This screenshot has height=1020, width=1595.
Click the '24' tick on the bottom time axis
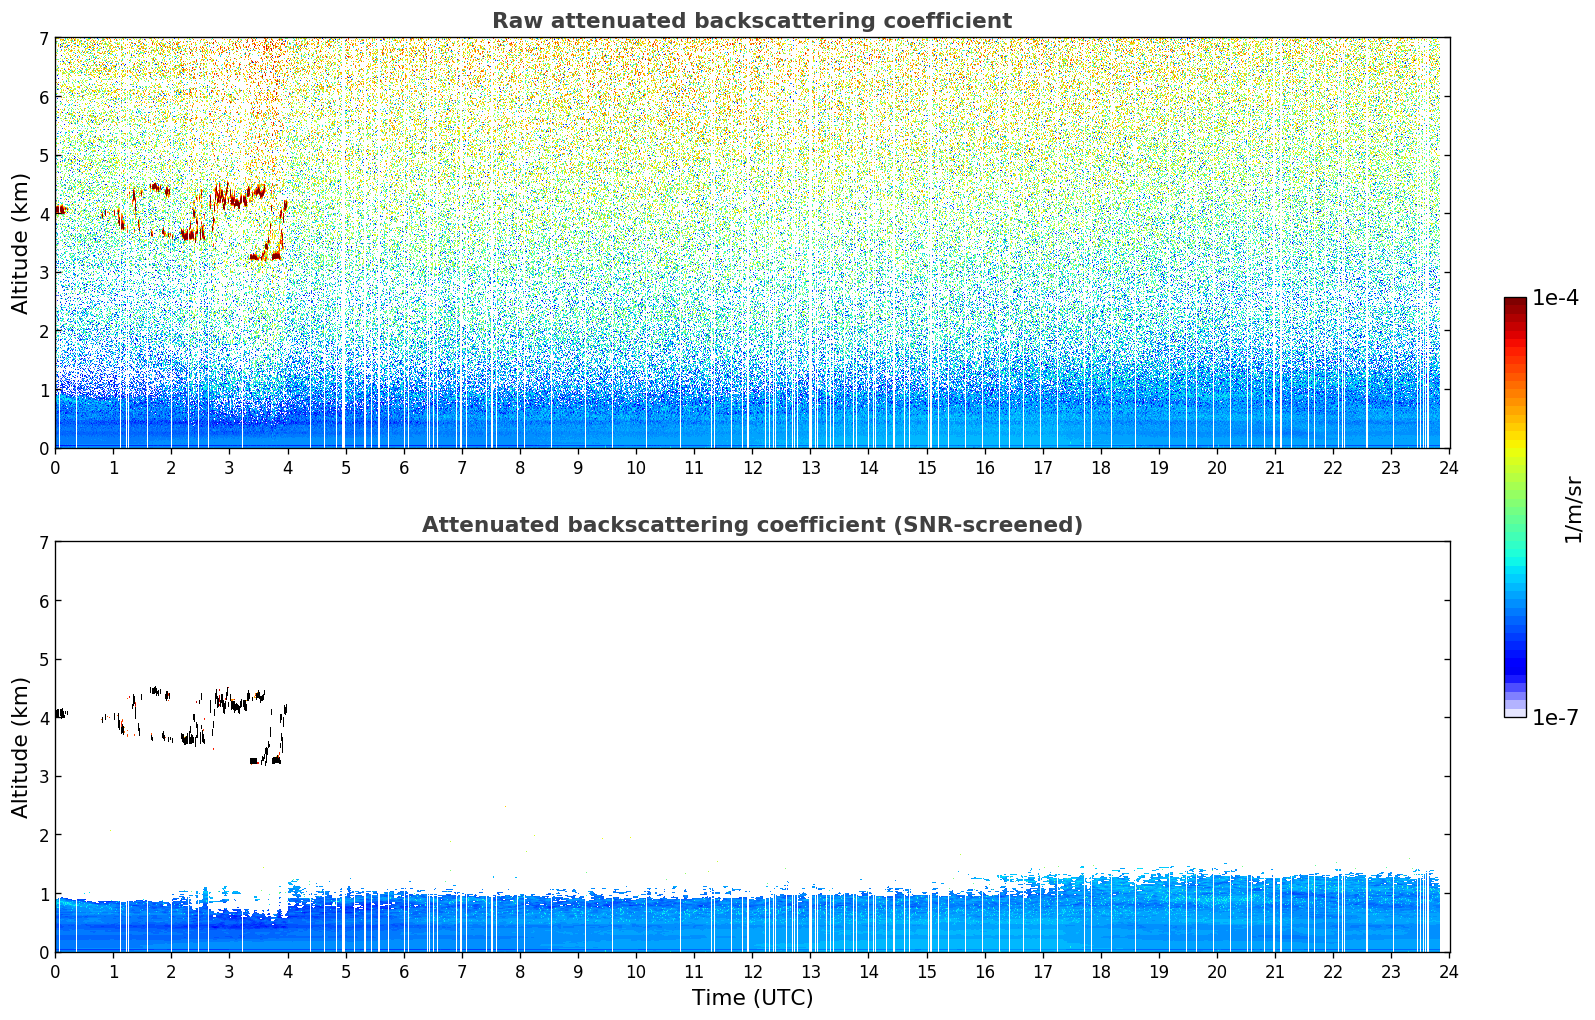(1449, 971)
